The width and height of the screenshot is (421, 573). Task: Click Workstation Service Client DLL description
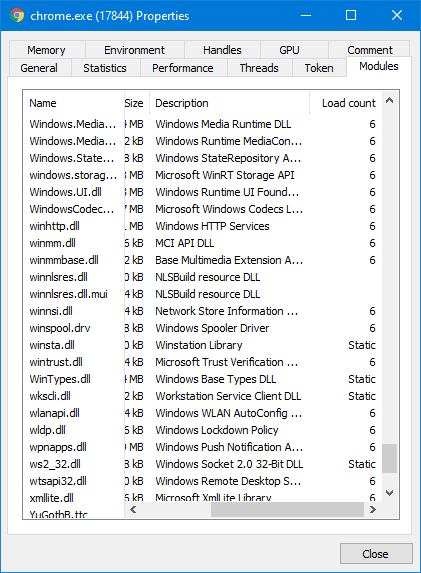[x=228, y=396]
